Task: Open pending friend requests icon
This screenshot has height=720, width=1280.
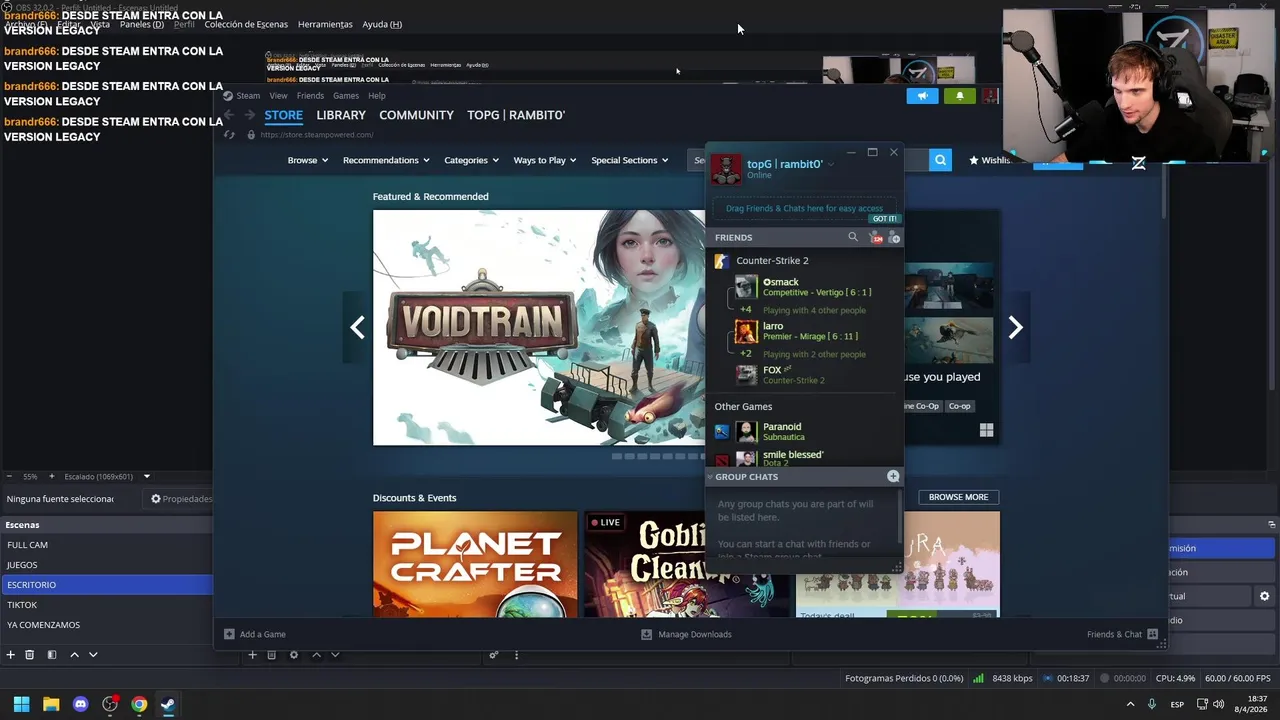Action: point(875,237)
